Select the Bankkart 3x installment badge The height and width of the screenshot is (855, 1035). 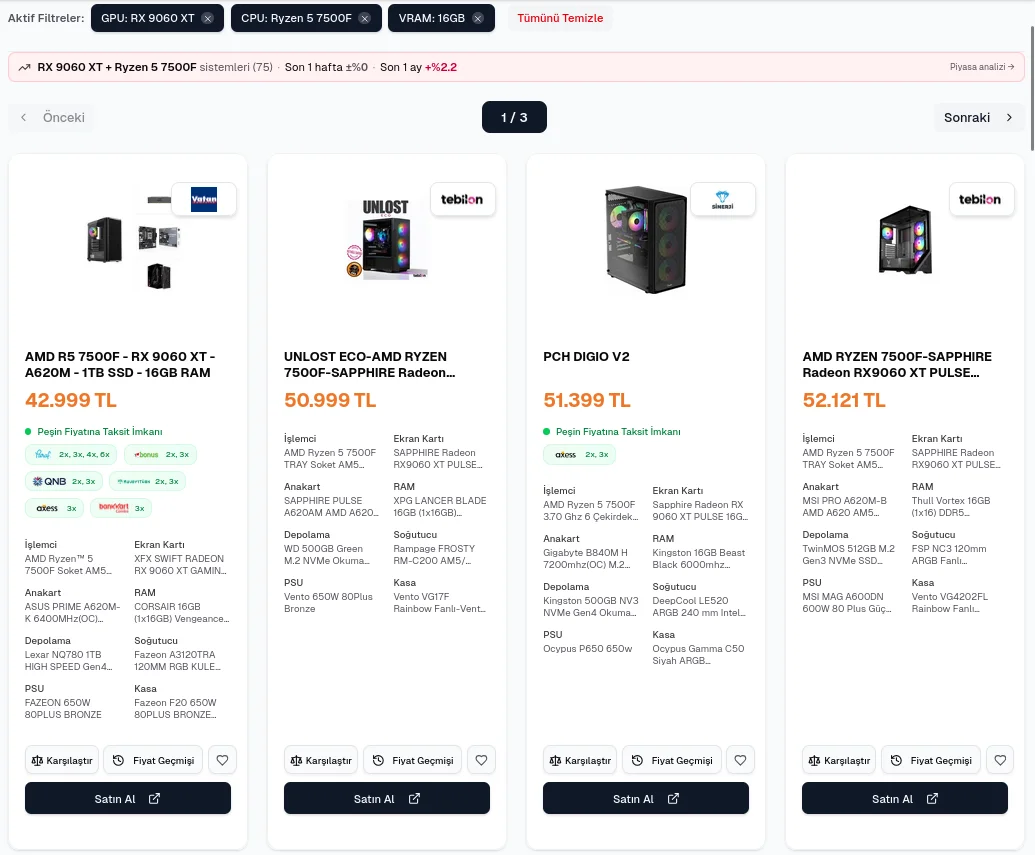pos(121,508)
